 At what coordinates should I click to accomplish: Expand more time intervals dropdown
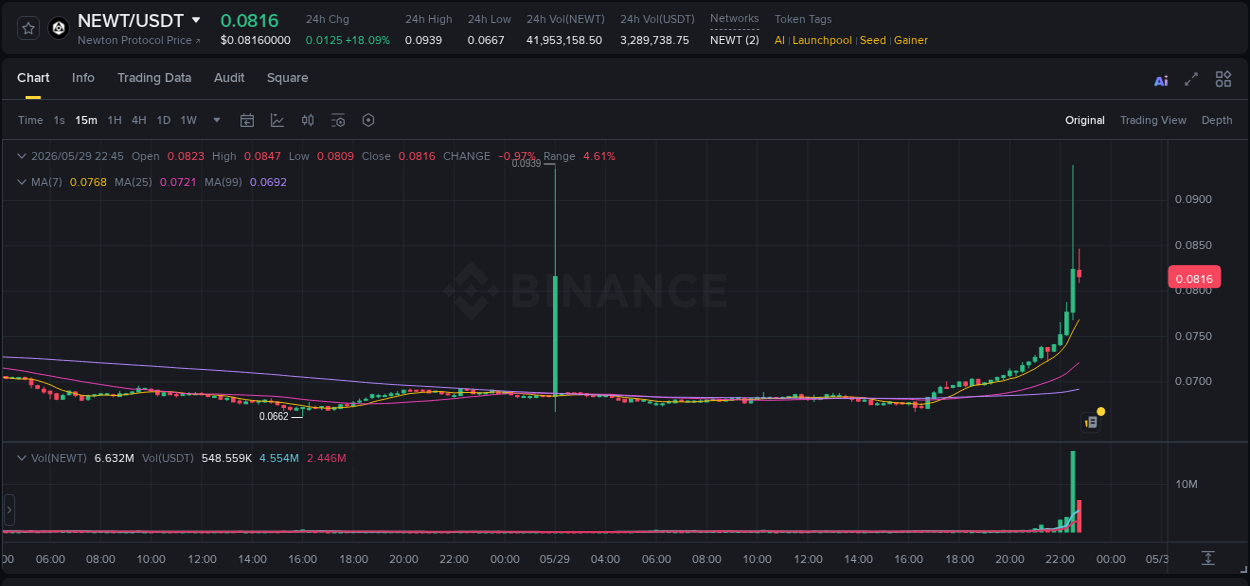pos(217,120)
